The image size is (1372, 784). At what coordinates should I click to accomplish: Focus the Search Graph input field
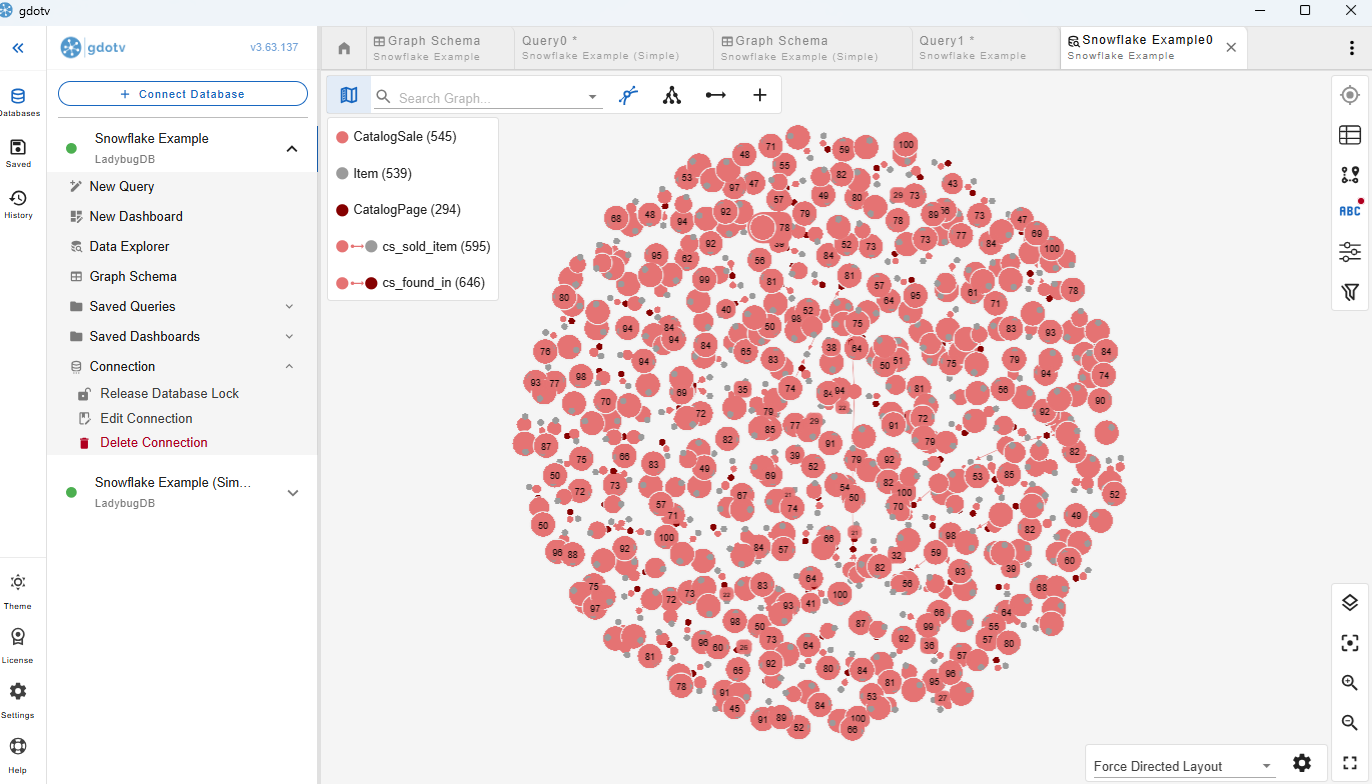click(x=490, y=98)
